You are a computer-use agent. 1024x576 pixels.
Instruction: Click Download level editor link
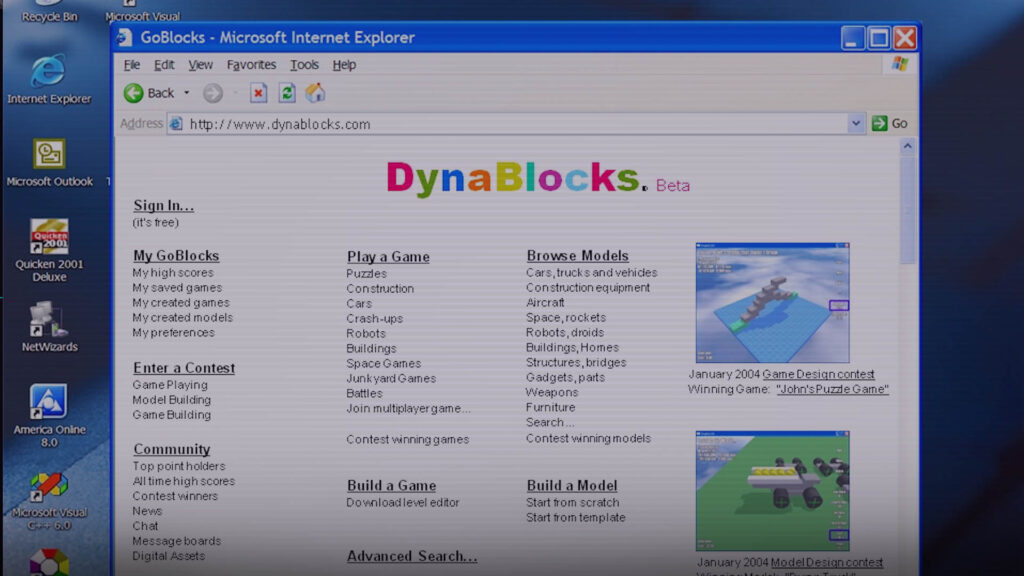tap(403, 502)
